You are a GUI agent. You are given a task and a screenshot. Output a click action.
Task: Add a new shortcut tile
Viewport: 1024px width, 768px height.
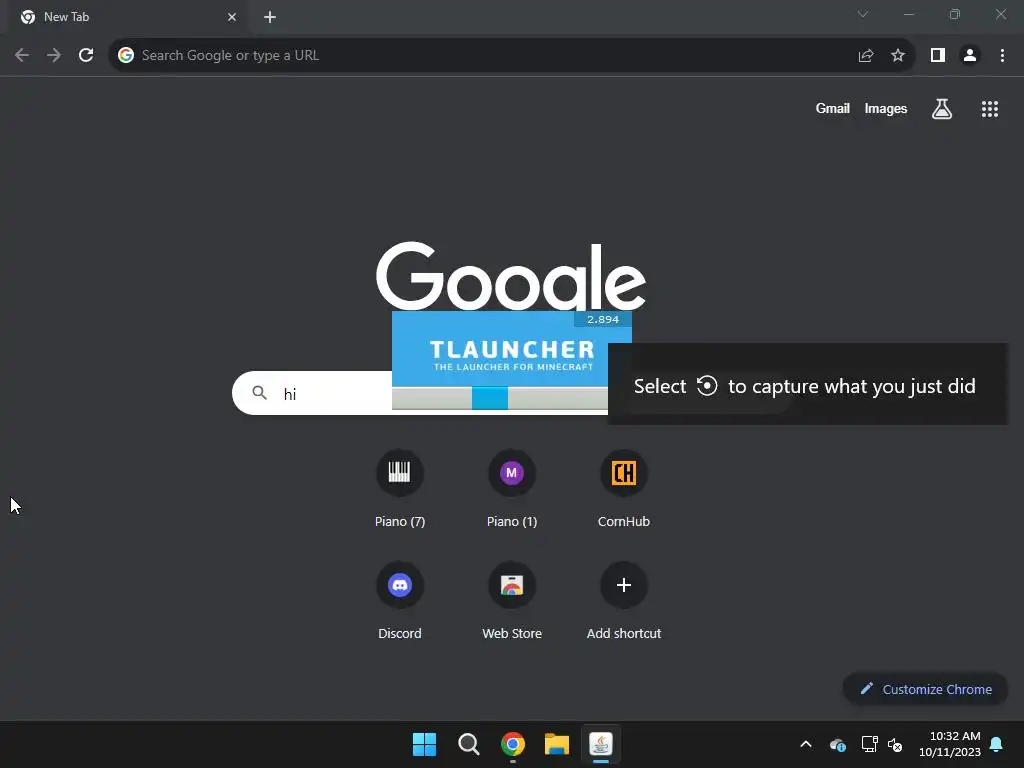[x=624, y=600]
